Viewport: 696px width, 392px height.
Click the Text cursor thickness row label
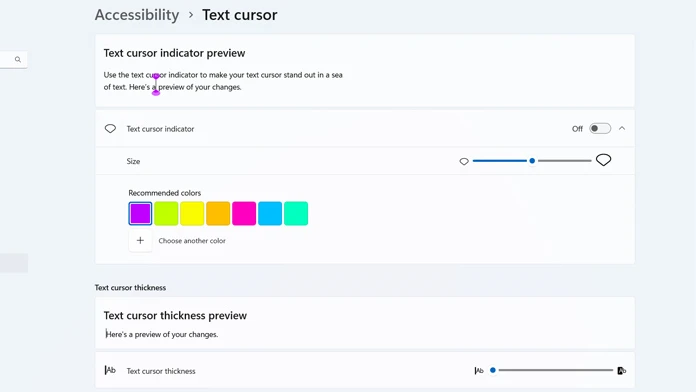[161, 371]
